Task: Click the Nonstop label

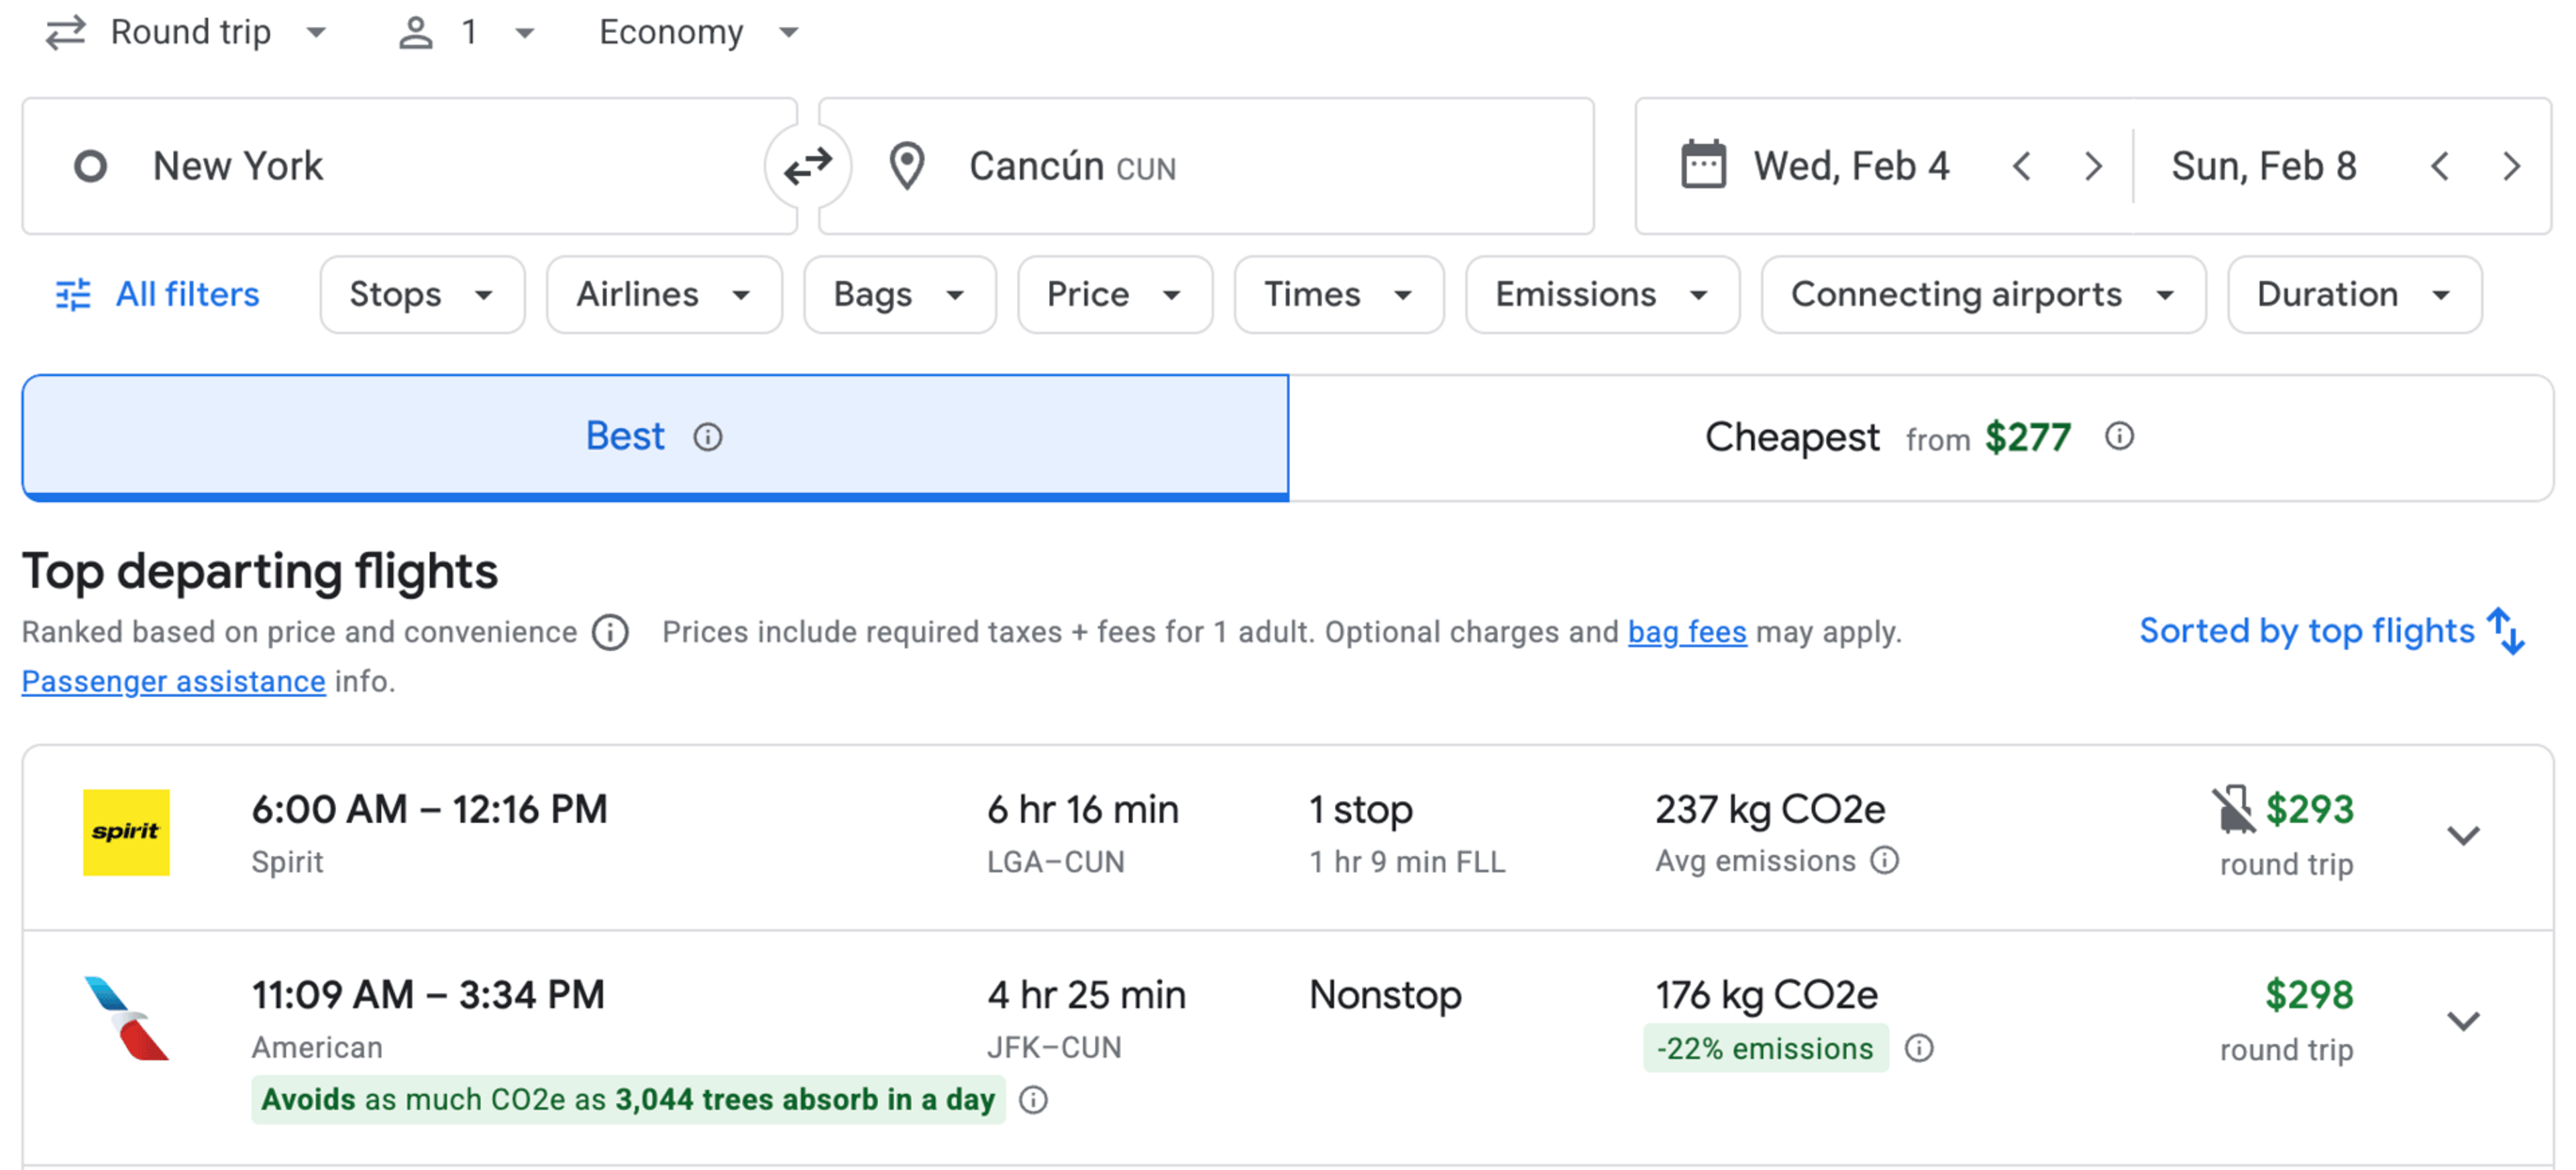Action: pyautogui.click(x=1385, y=995)
